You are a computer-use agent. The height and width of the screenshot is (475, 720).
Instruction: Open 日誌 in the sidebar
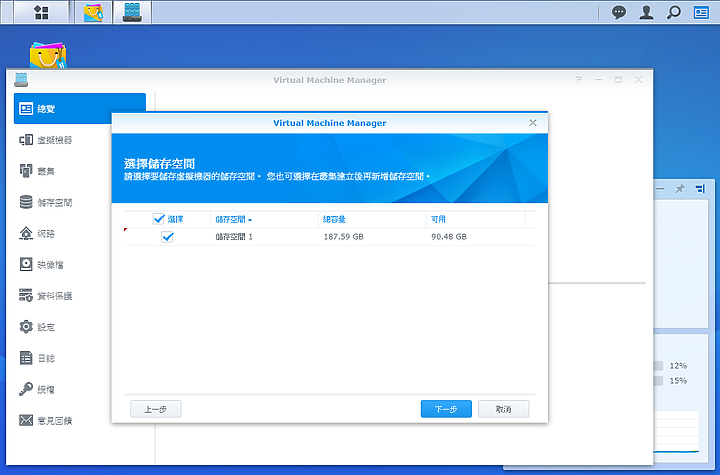point(37,358)
